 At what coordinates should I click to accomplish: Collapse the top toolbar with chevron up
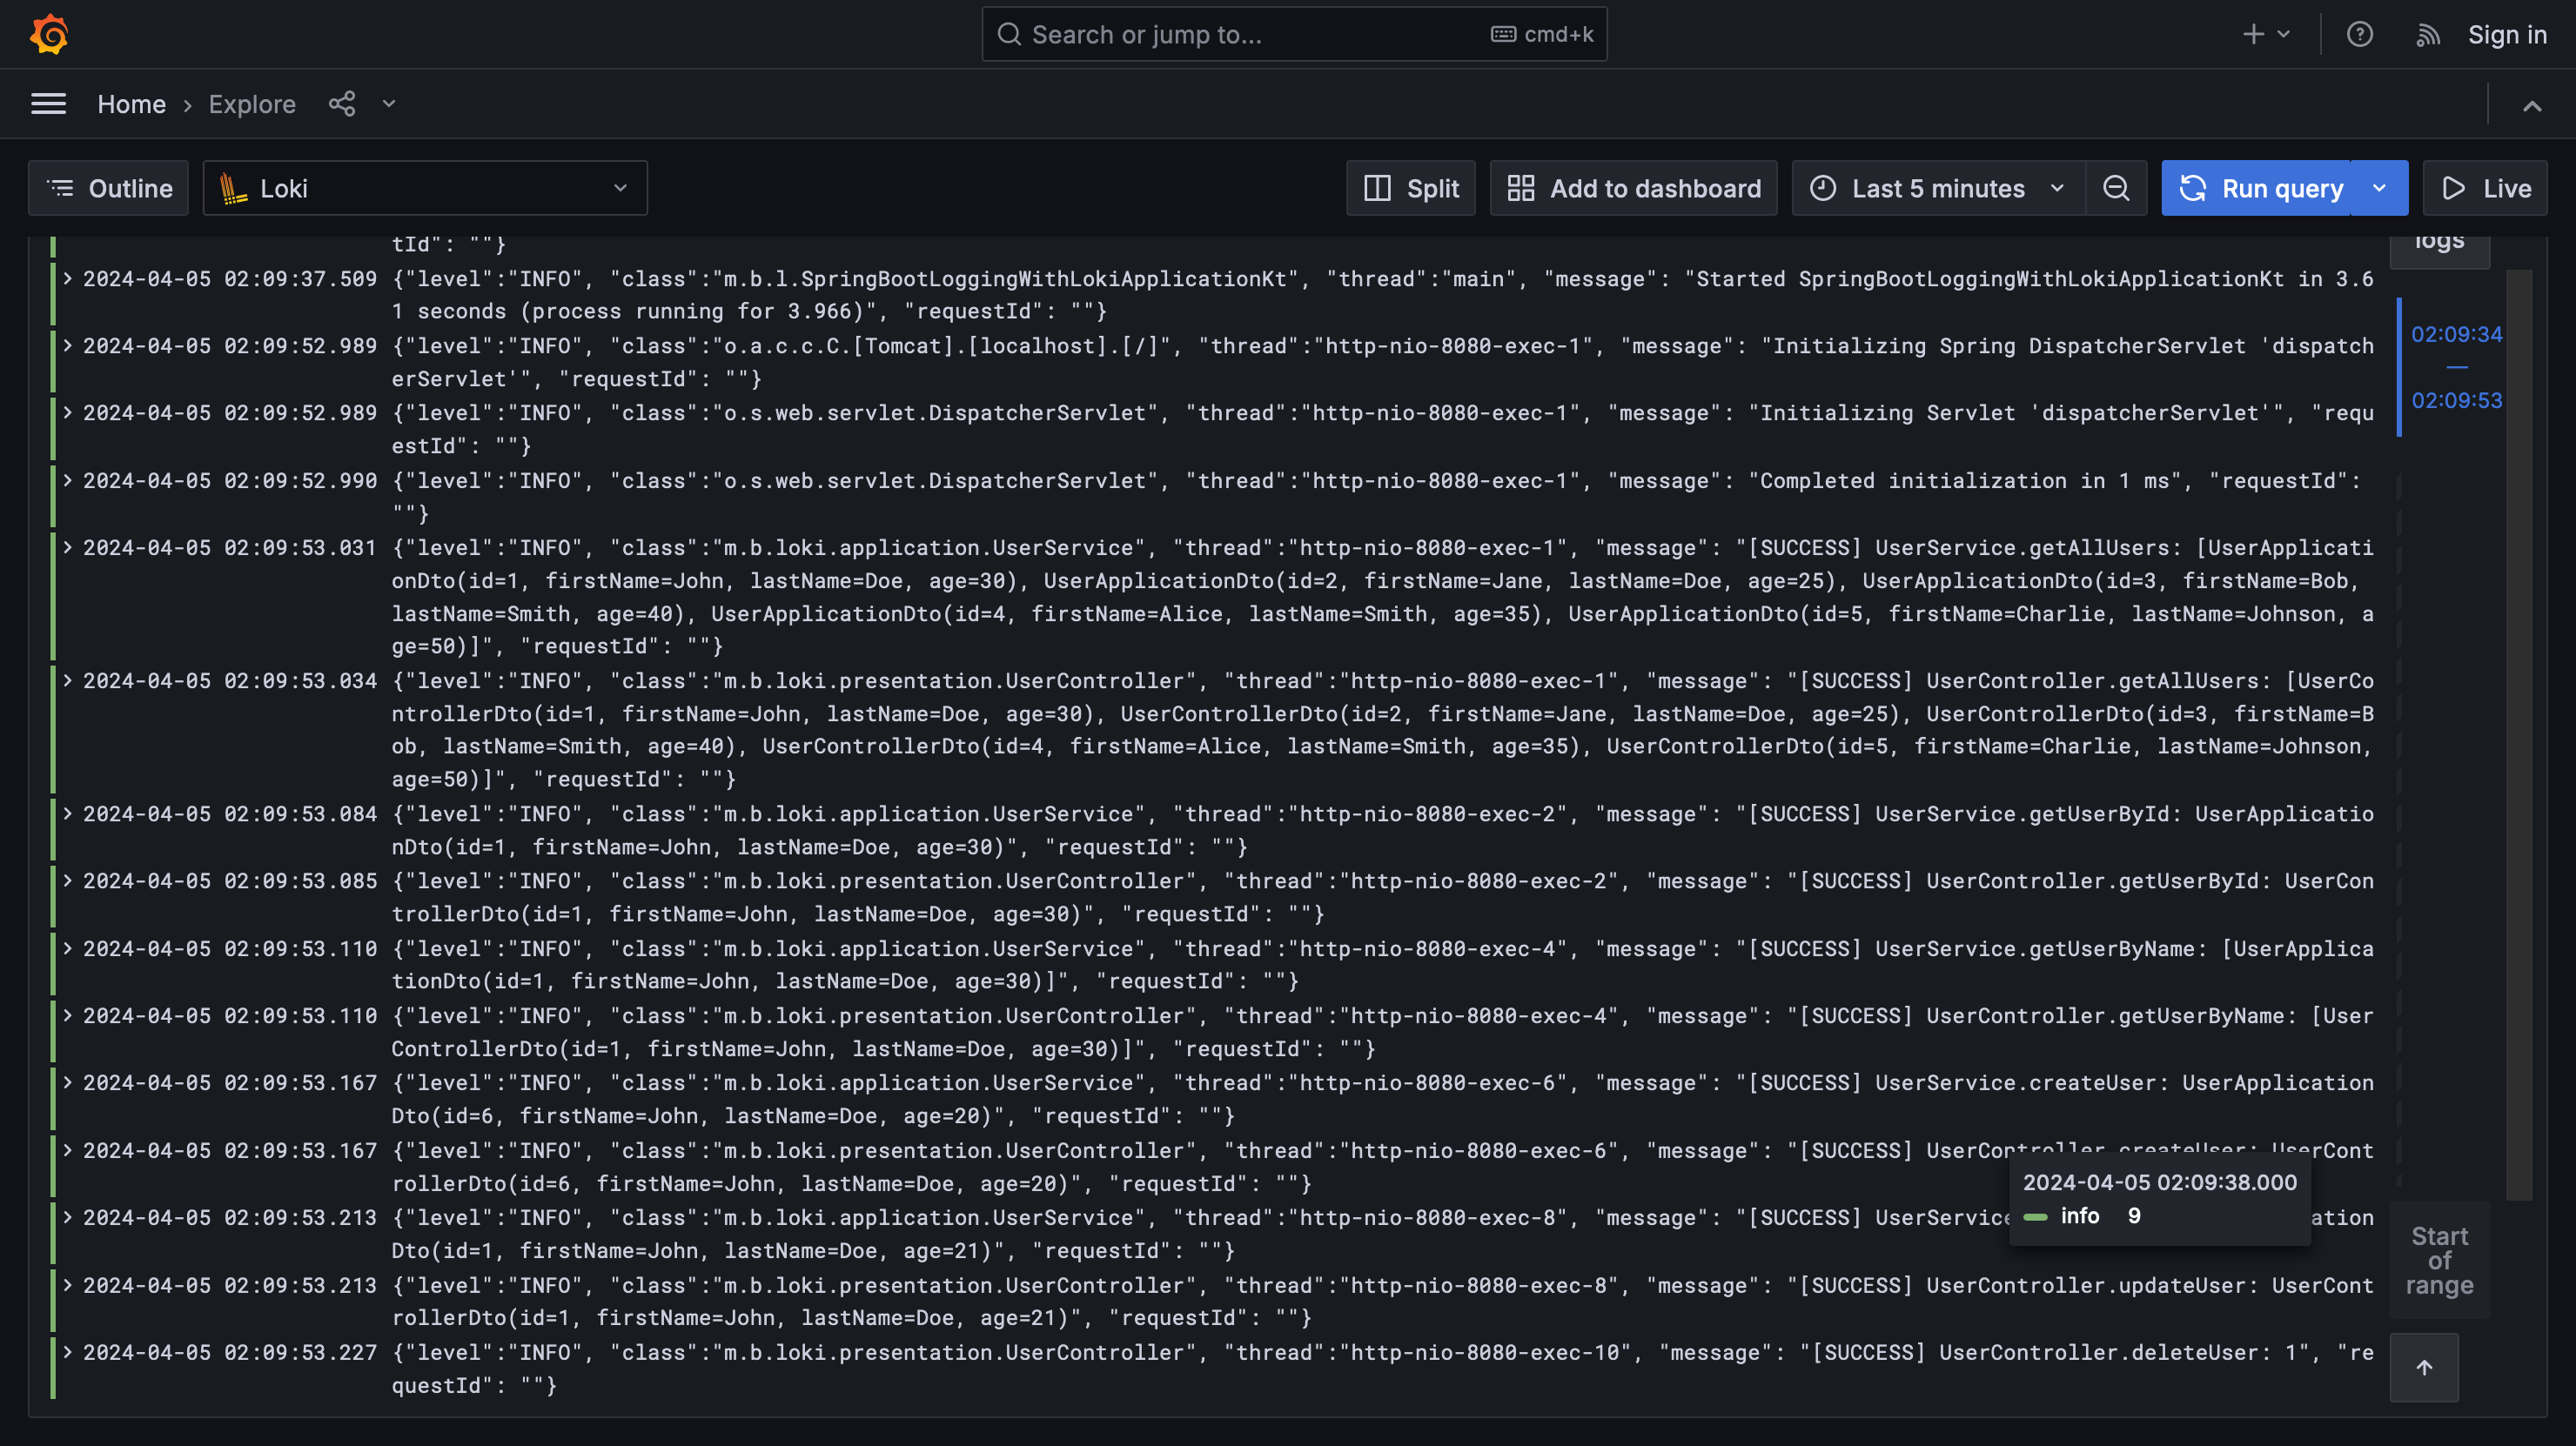tap(2531, 105)
